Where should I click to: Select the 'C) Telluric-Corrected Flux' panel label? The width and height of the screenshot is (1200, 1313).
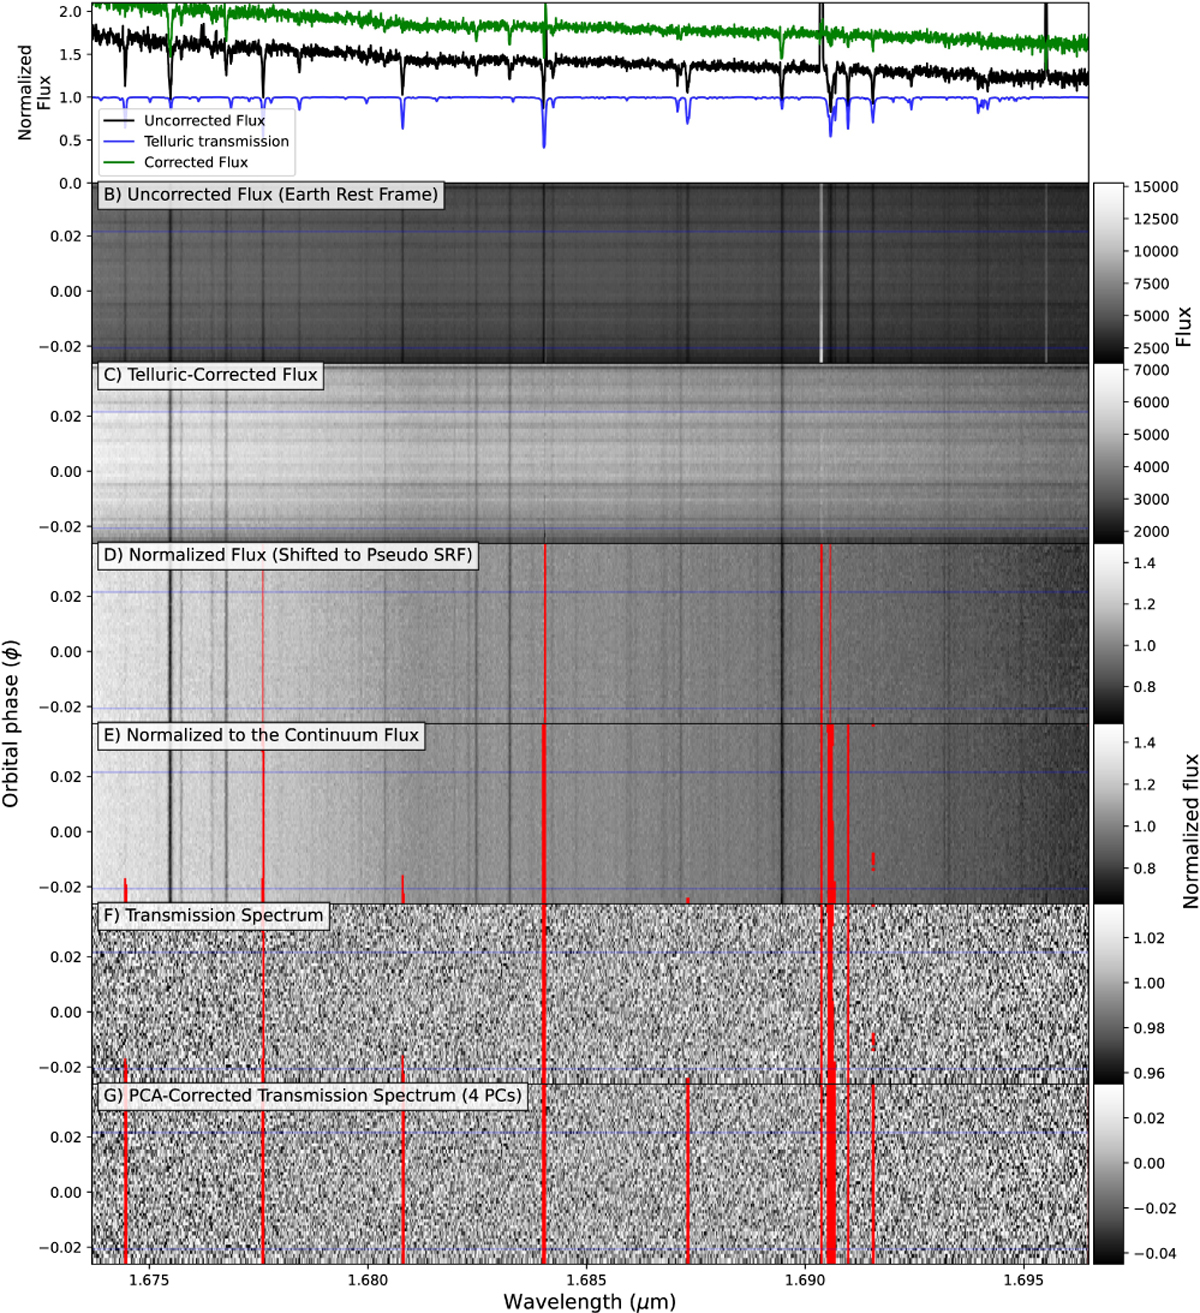click(x=210, y=375)
